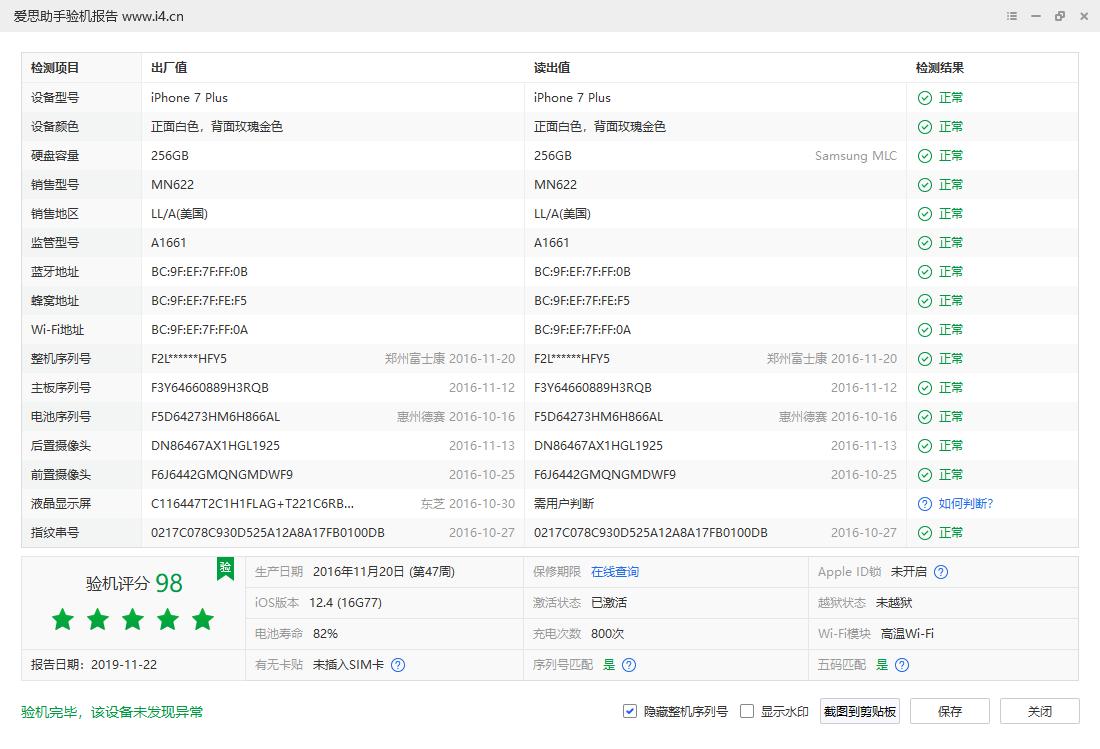Click the 关闭 button
1100x749 pixels.
pyautogui.click(x=1040, y=711)
